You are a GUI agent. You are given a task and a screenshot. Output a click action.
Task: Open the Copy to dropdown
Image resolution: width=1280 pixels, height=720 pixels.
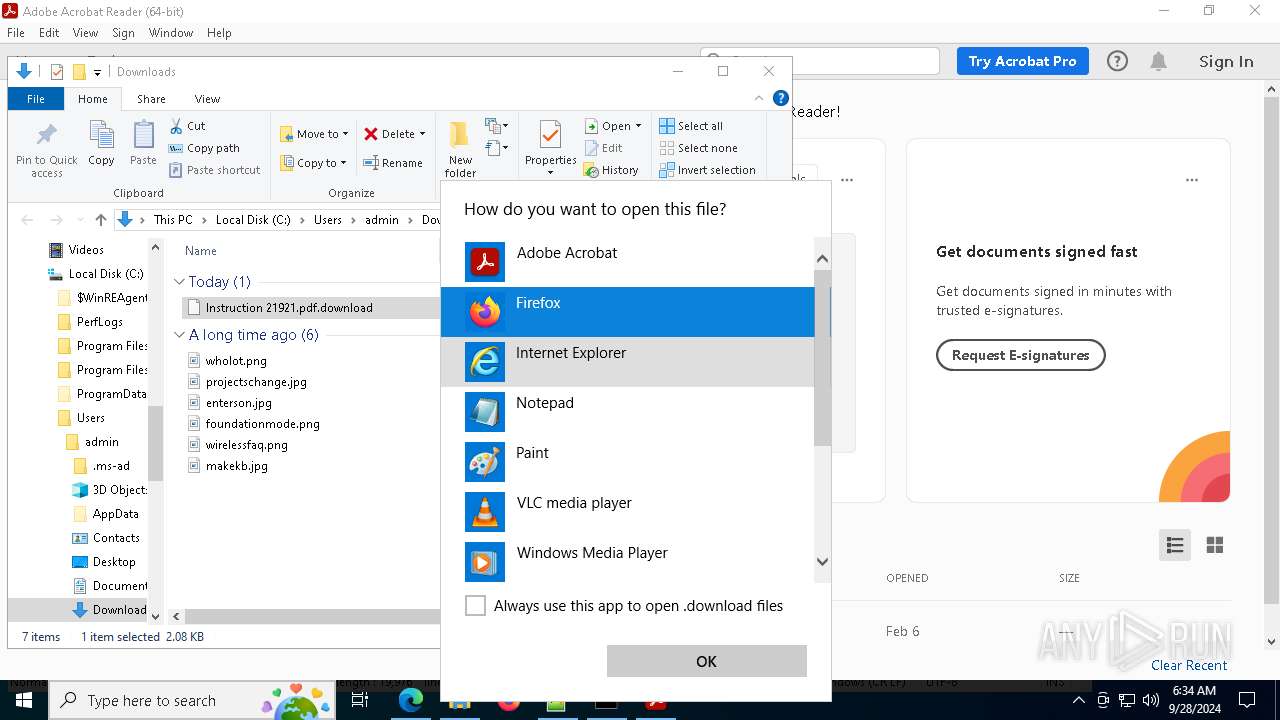(x=313, y=163)
